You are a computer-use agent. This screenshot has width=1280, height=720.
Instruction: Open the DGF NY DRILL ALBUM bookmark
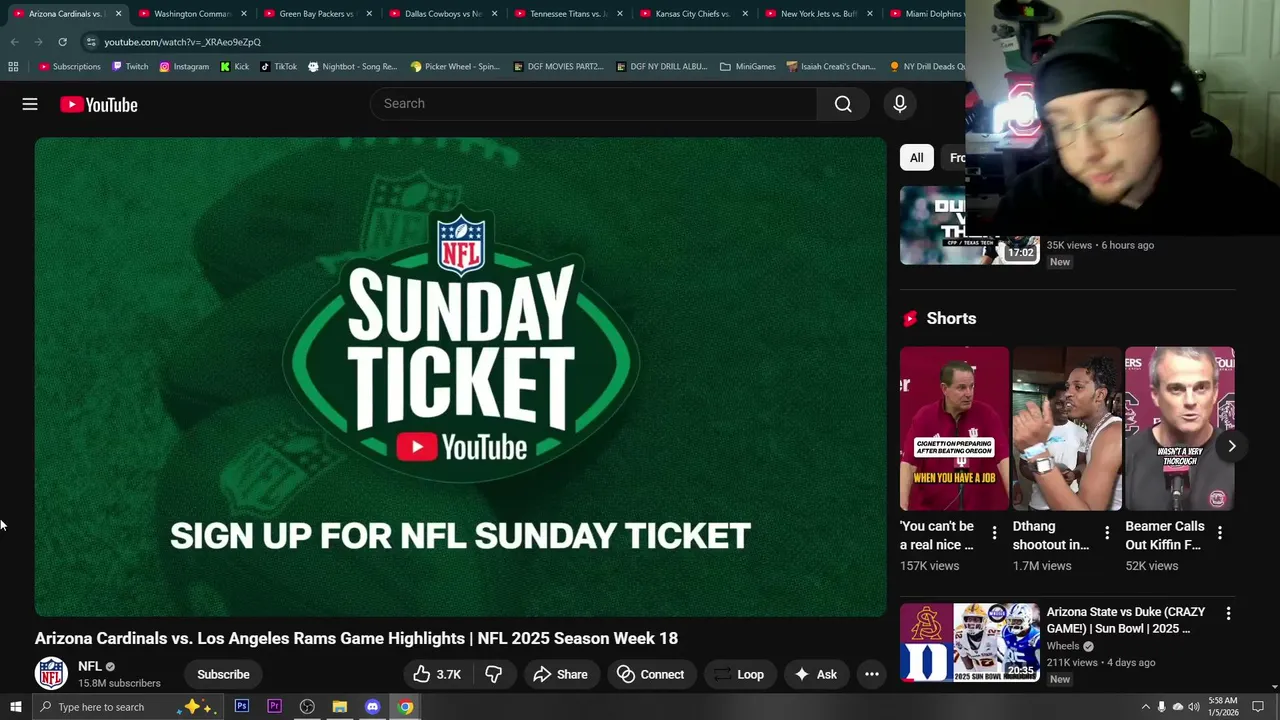pos(661,67)
